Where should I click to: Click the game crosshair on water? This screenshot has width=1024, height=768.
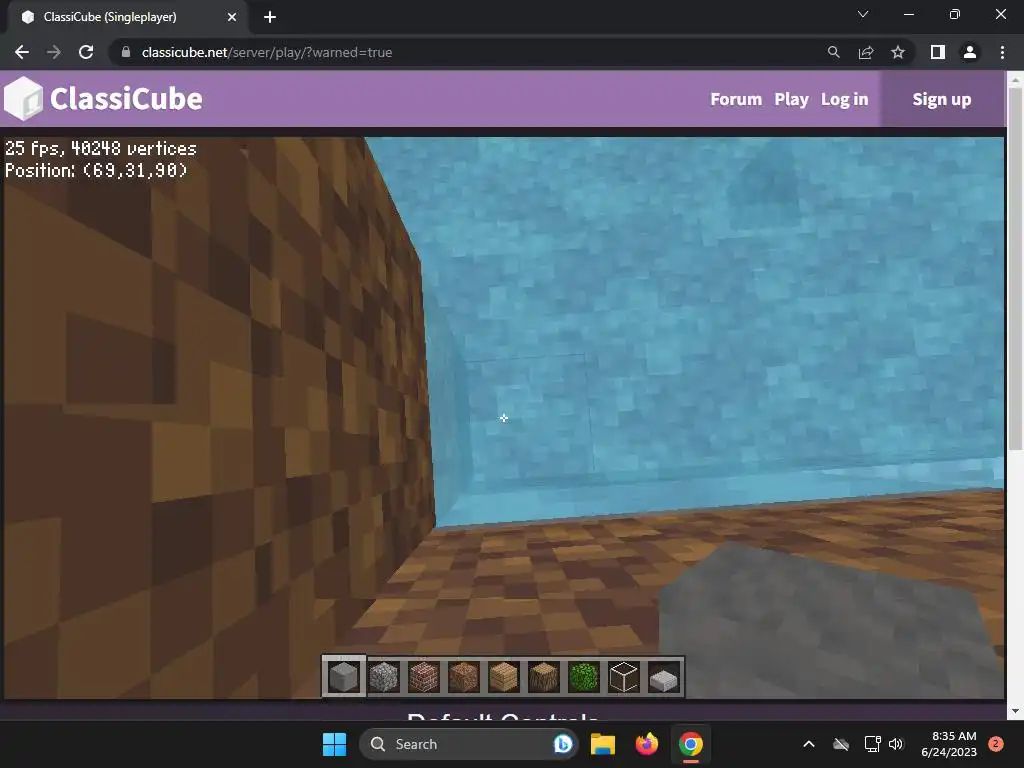504,418
